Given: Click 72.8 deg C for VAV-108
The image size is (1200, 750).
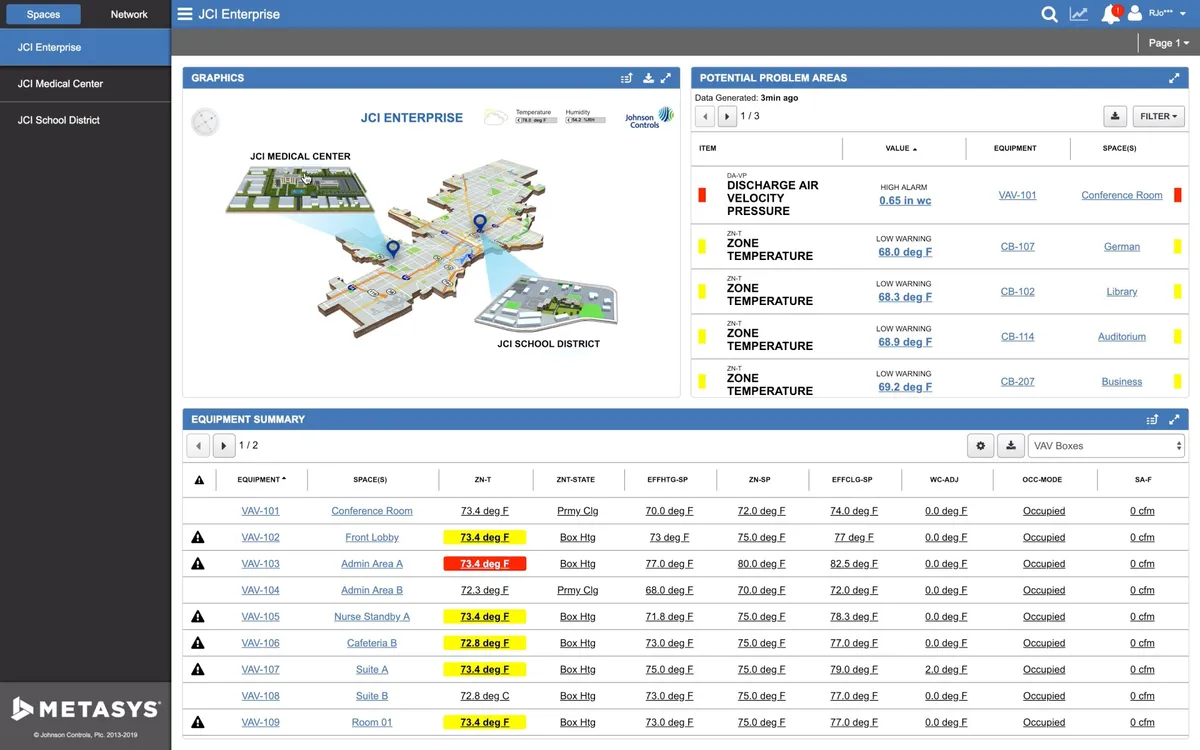Looking at the screenshot, I should tap(484, 696).
